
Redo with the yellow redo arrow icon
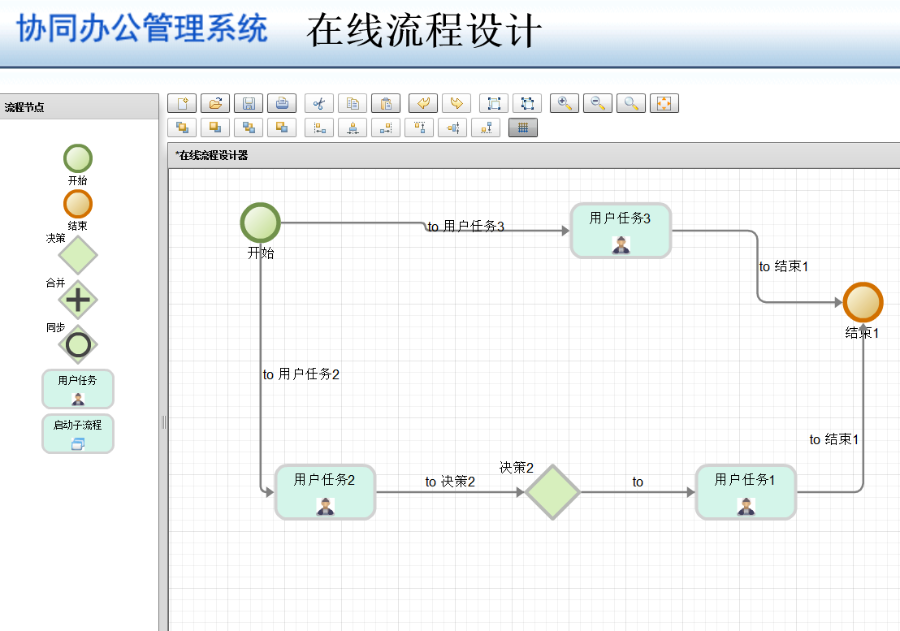455,103
